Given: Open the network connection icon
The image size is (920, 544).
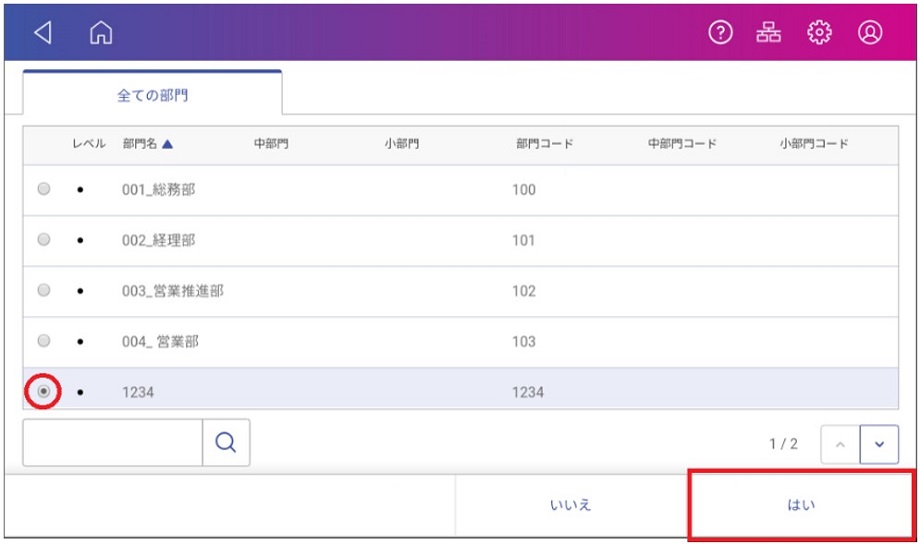Looking at the screenshot, I should pyautogui.click(x=769, y=32).
